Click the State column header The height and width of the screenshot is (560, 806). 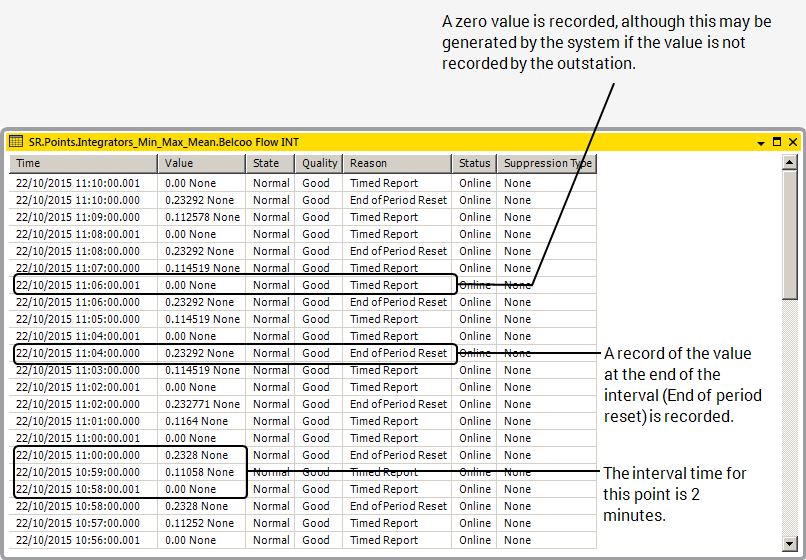(270, 163)
